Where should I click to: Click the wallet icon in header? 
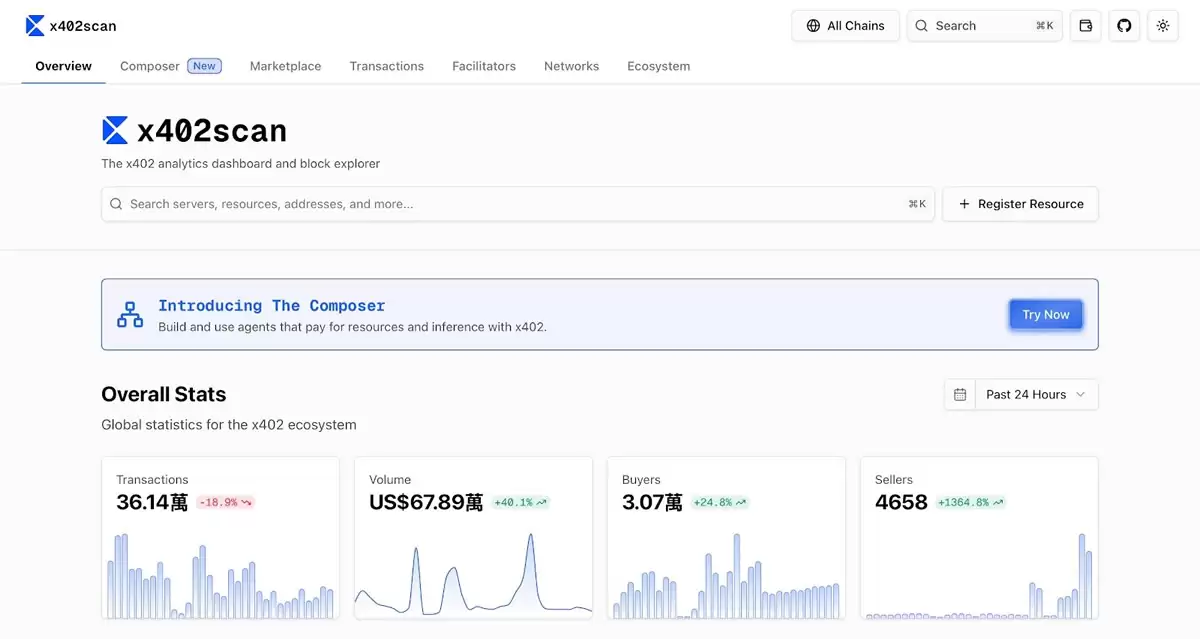[1086, 26]
